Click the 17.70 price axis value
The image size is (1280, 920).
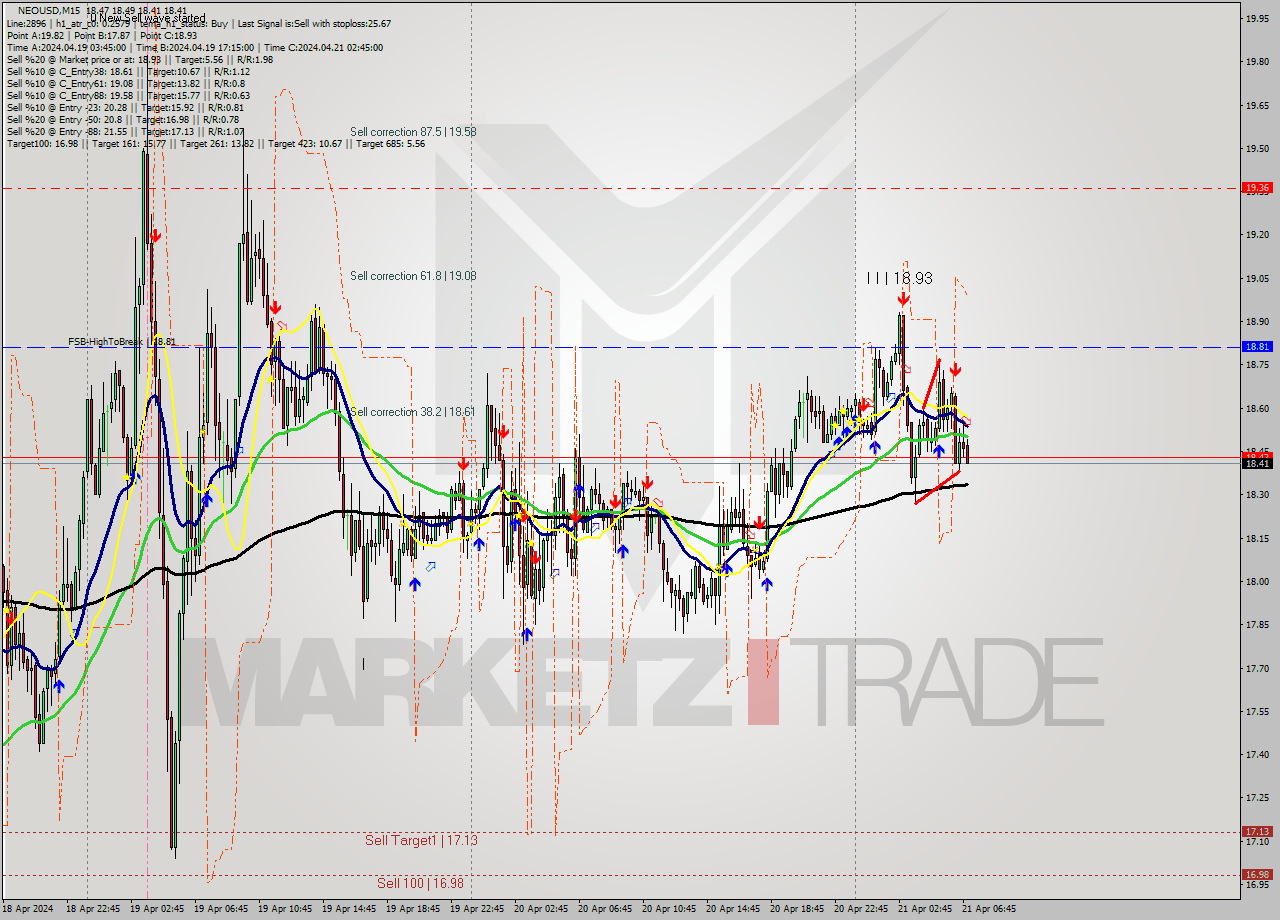pyautogui.click(x=1256, y=667)
